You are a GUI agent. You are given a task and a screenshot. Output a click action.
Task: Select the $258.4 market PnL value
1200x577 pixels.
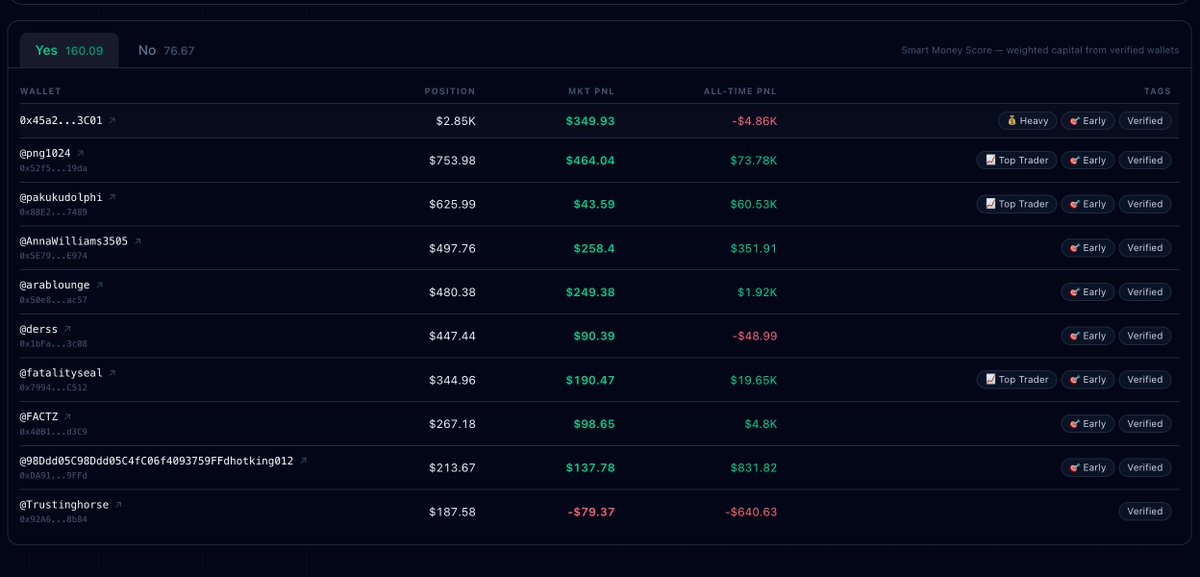pos(593,248)
